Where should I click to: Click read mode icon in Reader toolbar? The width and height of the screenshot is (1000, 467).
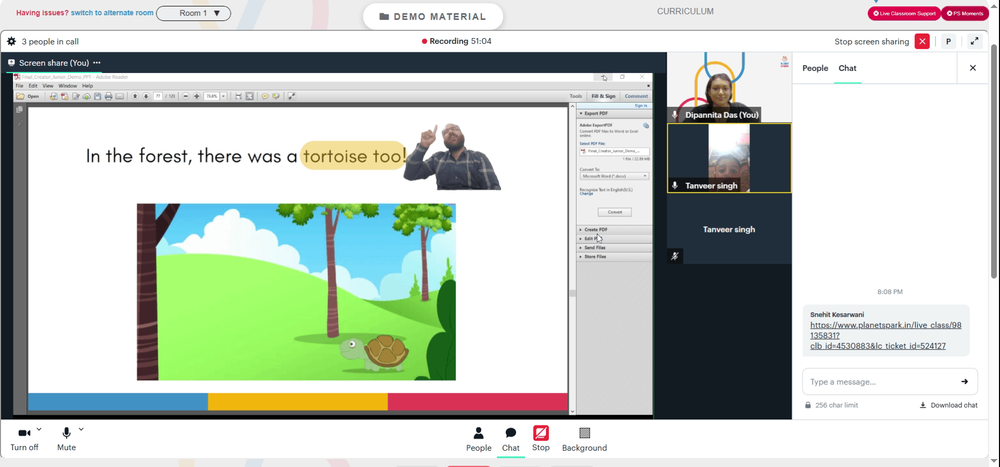[x=291, y=96]
